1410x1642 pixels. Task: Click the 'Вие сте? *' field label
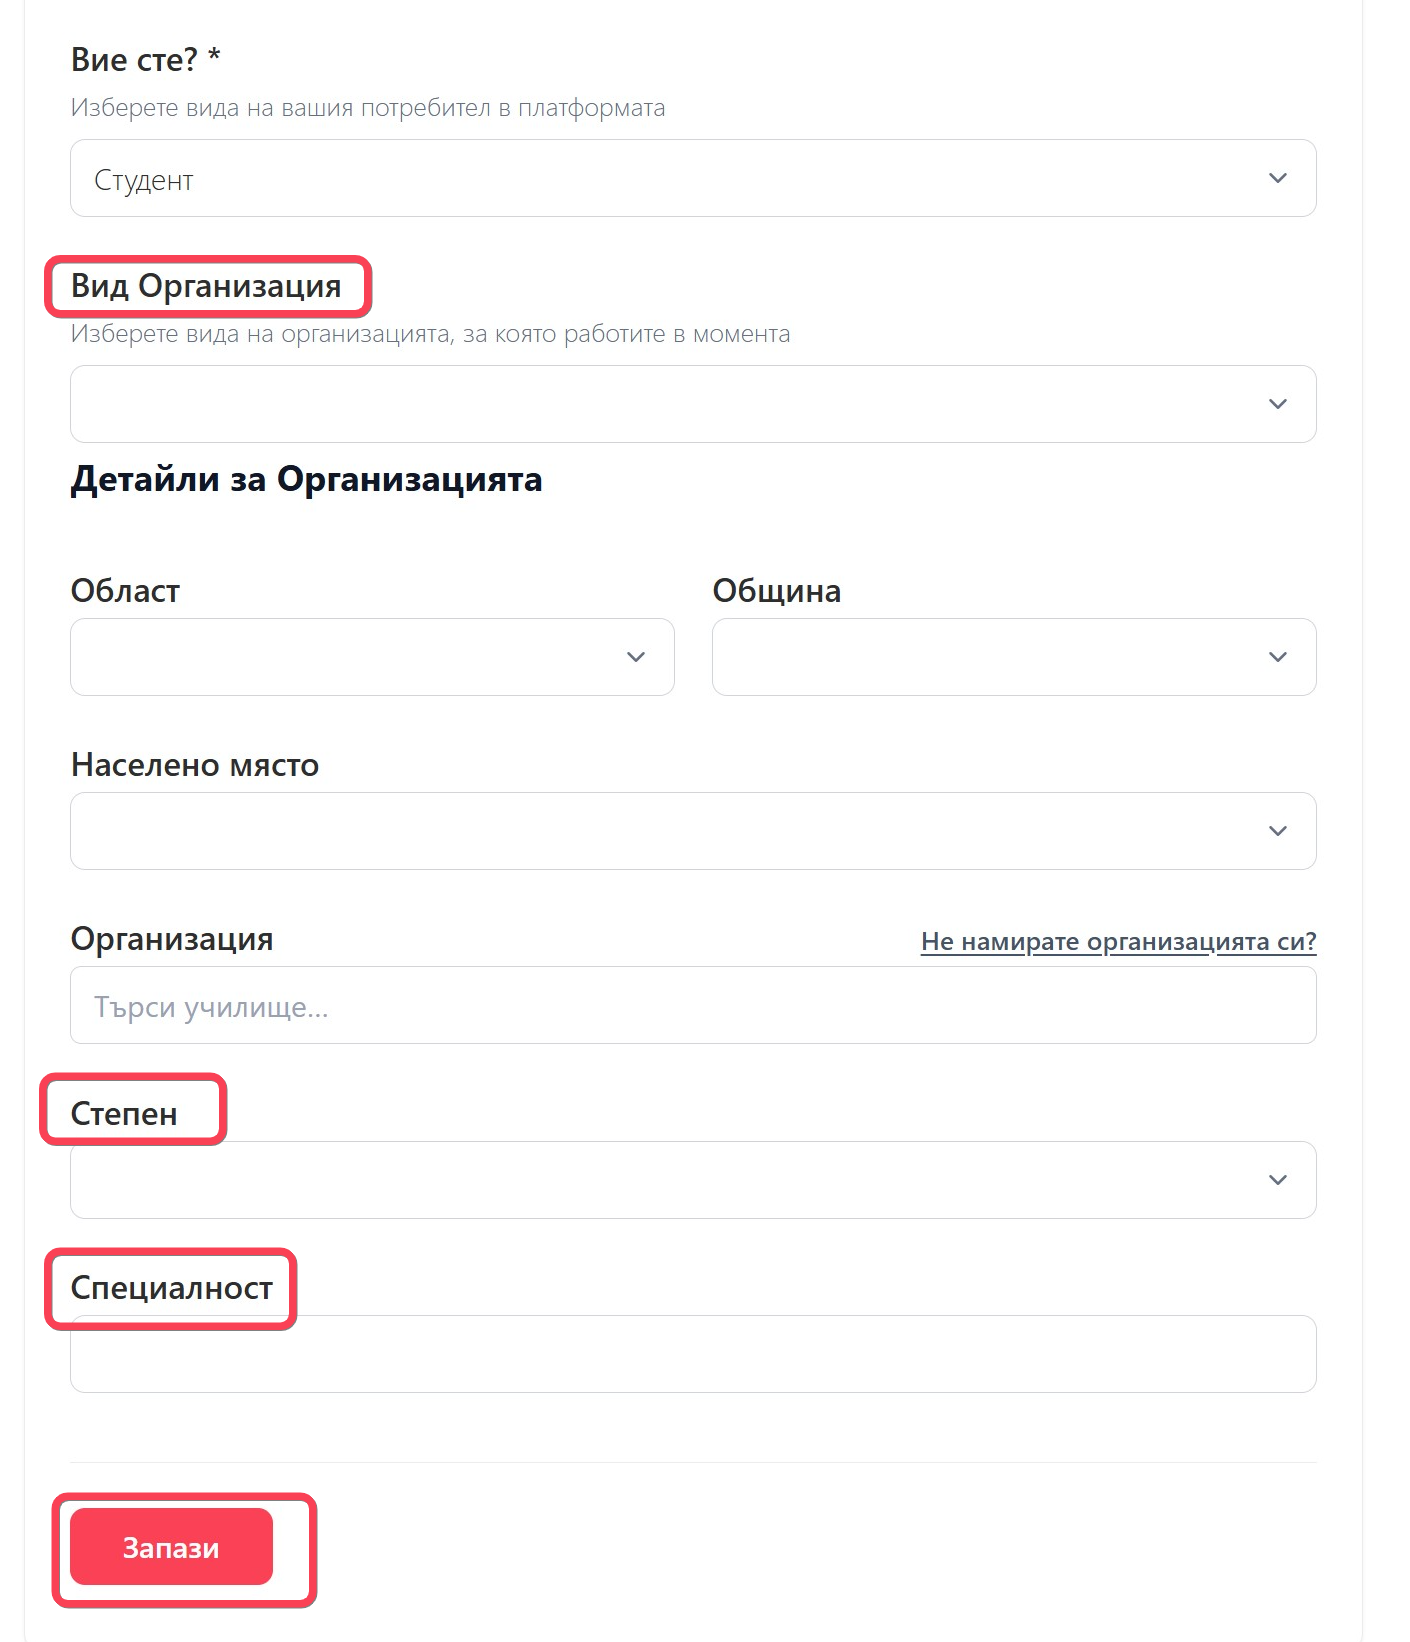click(x=146, y=60)
